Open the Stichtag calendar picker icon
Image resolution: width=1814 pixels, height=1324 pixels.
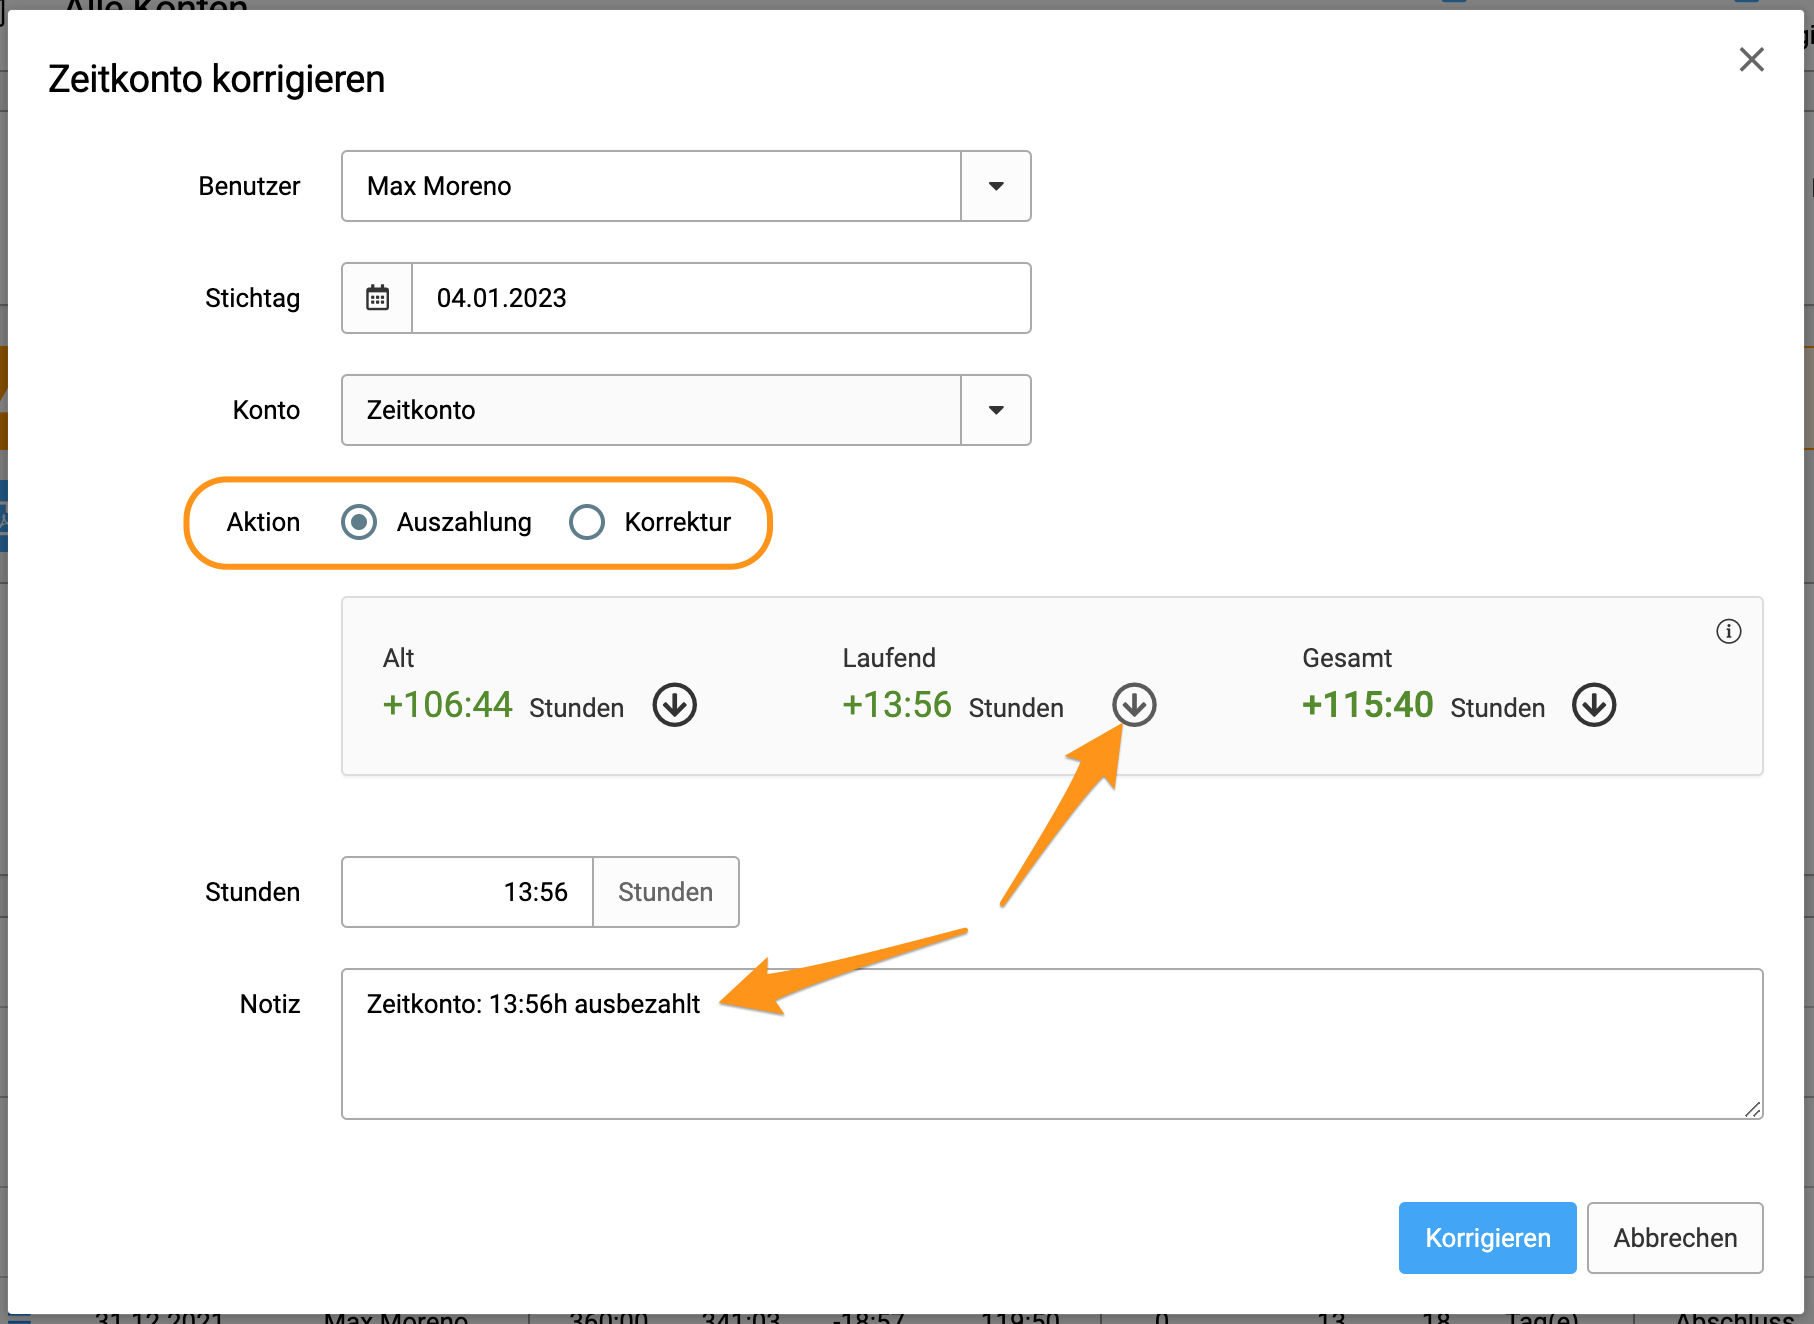coord(377,298)
